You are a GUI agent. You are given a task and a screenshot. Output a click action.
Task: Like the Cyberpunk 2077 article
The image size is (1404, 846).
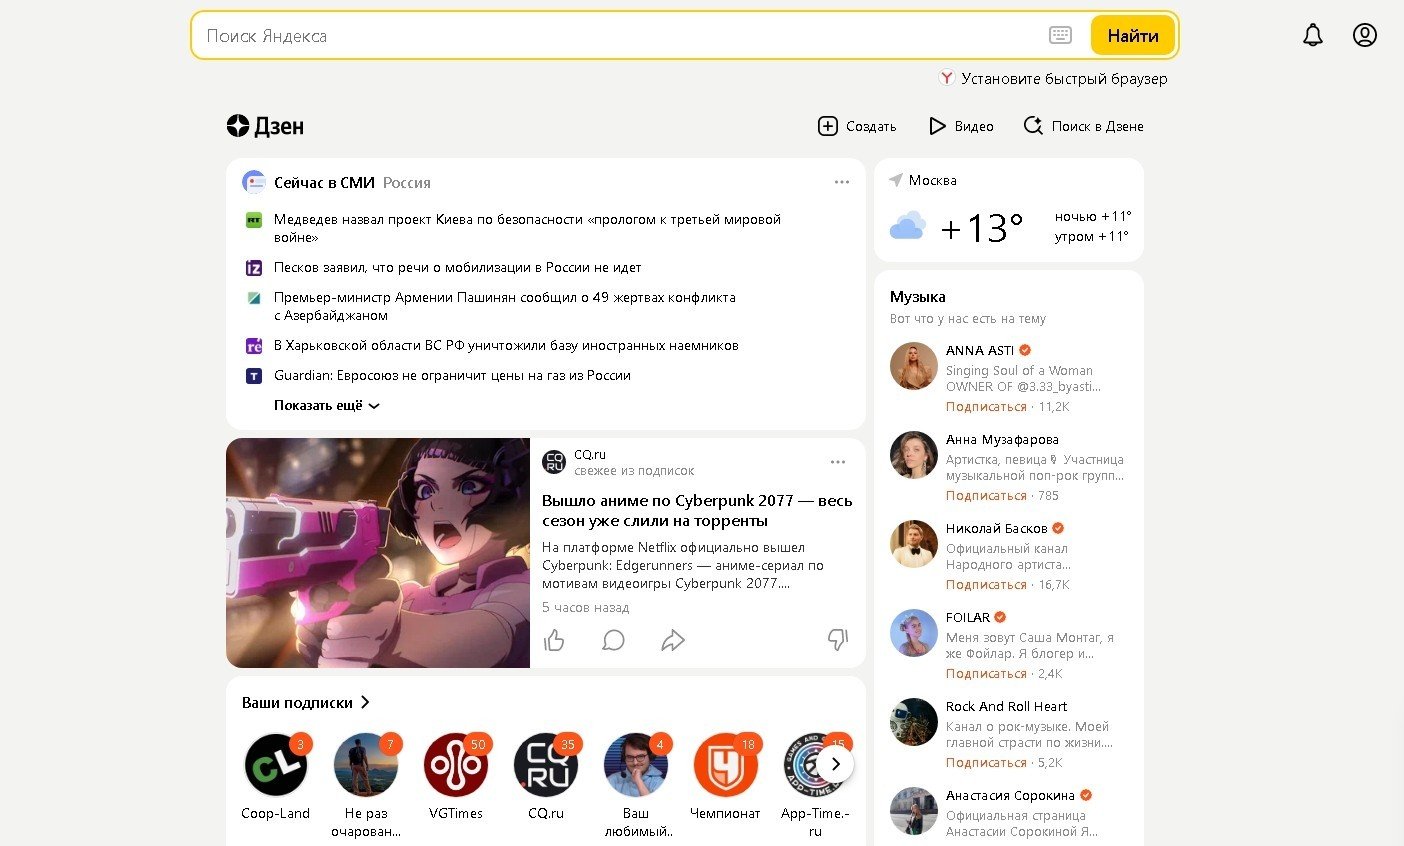[x=554, y=640]
